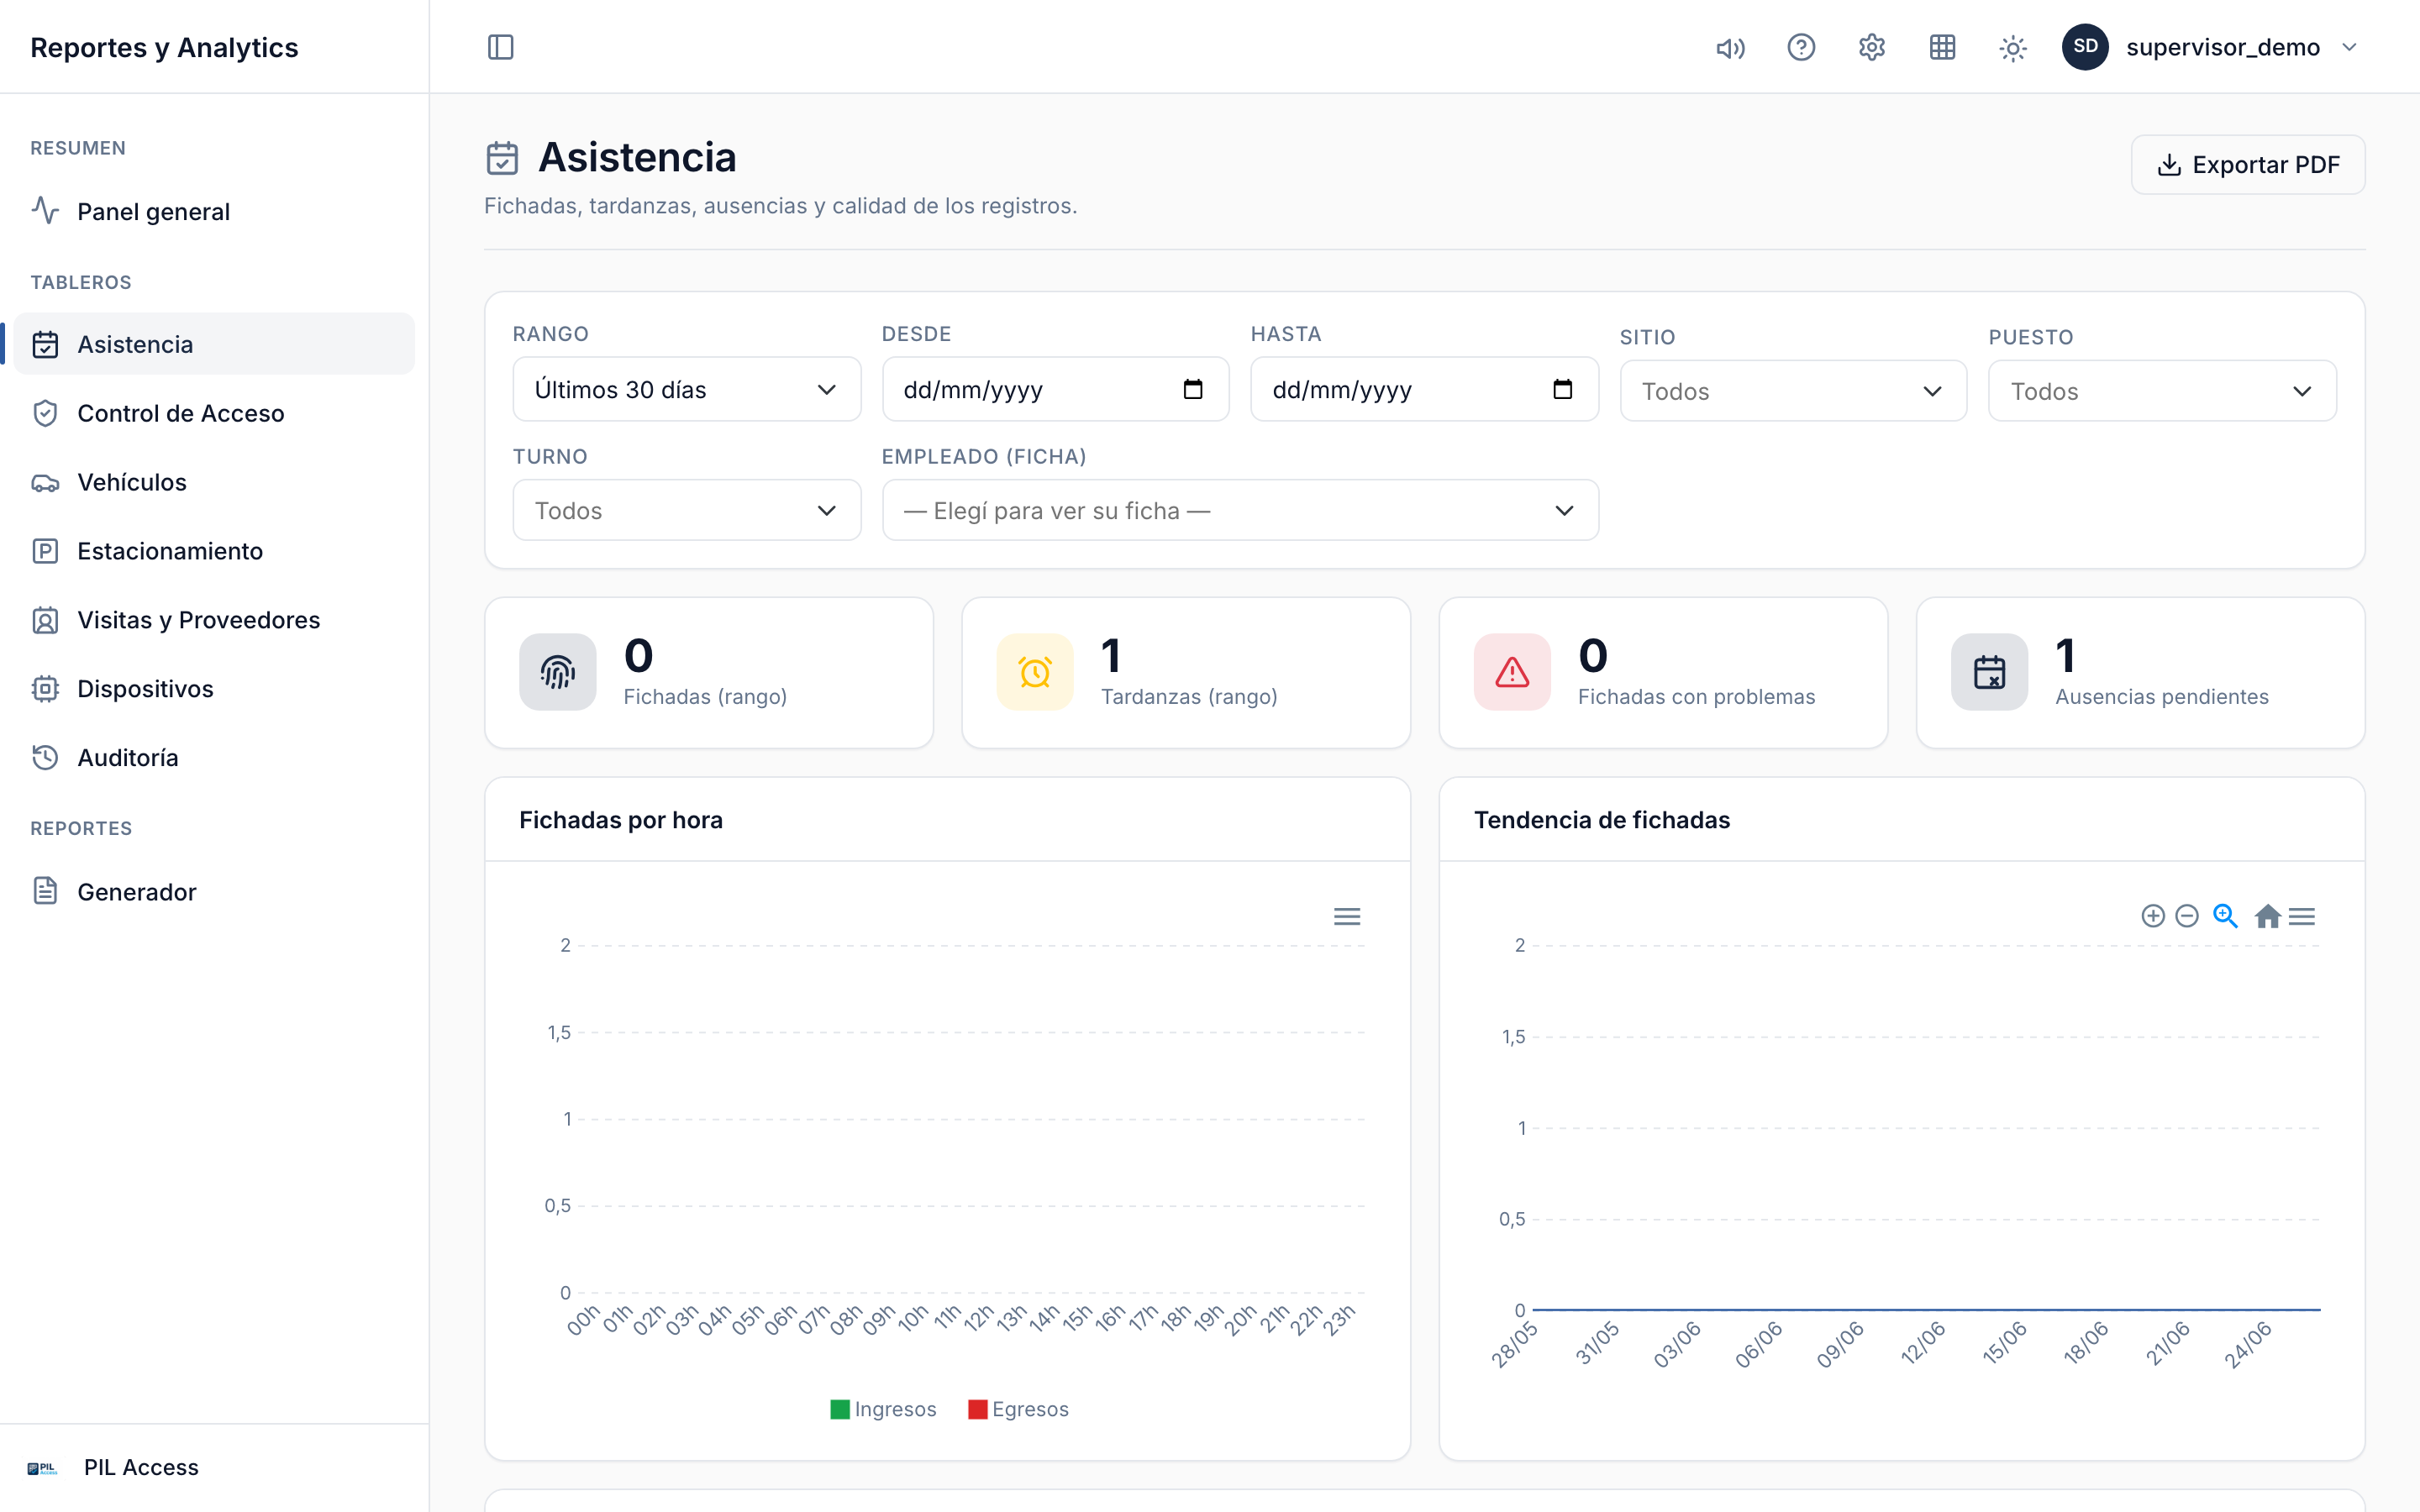Click the PIL Access footer logo
2420x1512 pixels.
click(43, 1468)
